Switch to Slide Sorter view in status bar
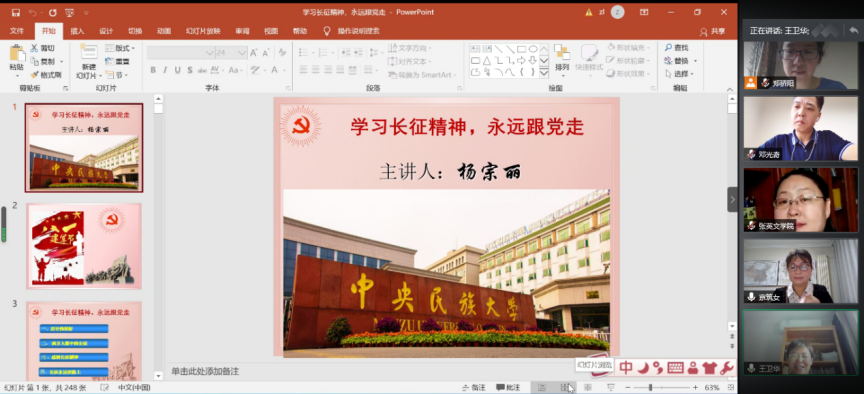This screenshot has height=394, width=864. click(x=565, y=387)
